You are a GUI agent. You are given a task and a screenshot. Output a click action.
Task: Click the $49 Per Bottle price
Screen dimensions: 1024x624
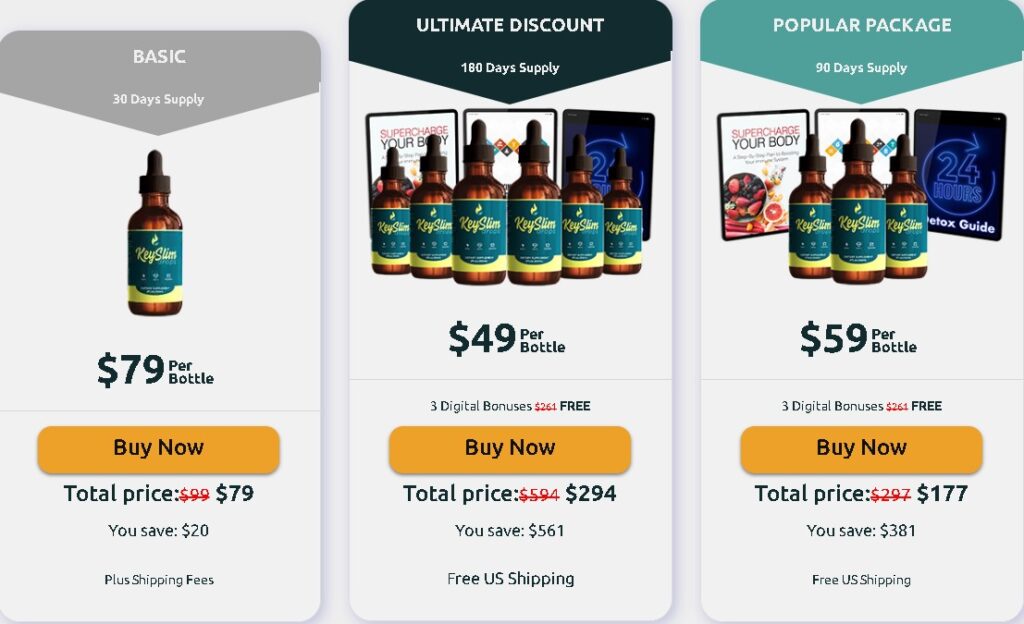[506, 339]
